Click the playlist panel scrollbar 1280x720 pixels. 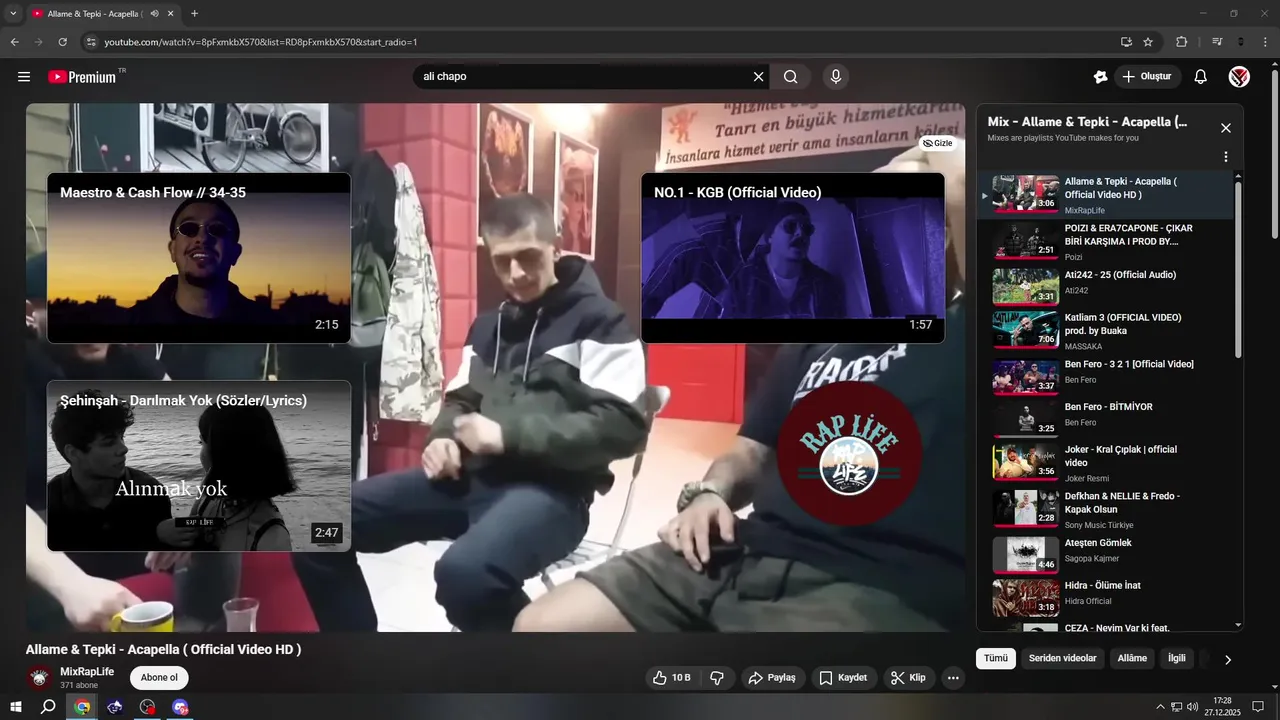(1238, 270)
